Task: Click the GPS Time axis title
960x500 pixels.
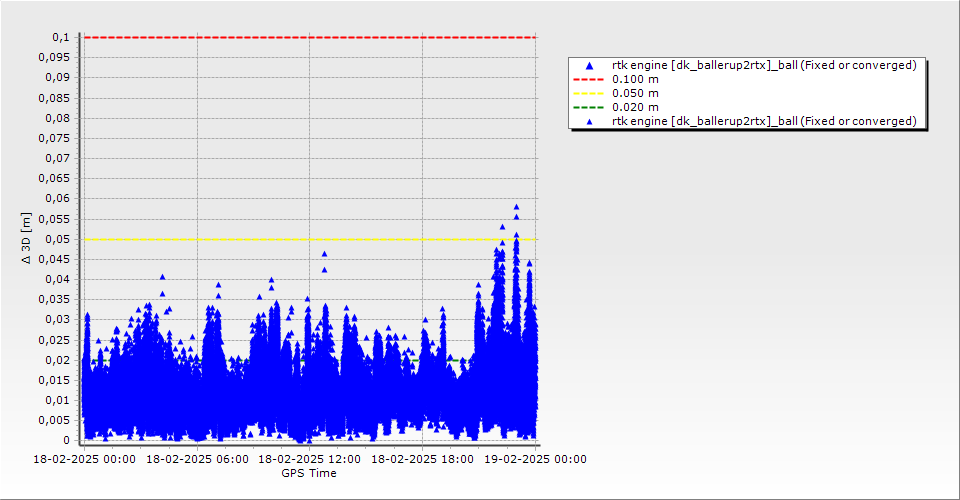Action: pyautogui.click(x=309, y=473)
